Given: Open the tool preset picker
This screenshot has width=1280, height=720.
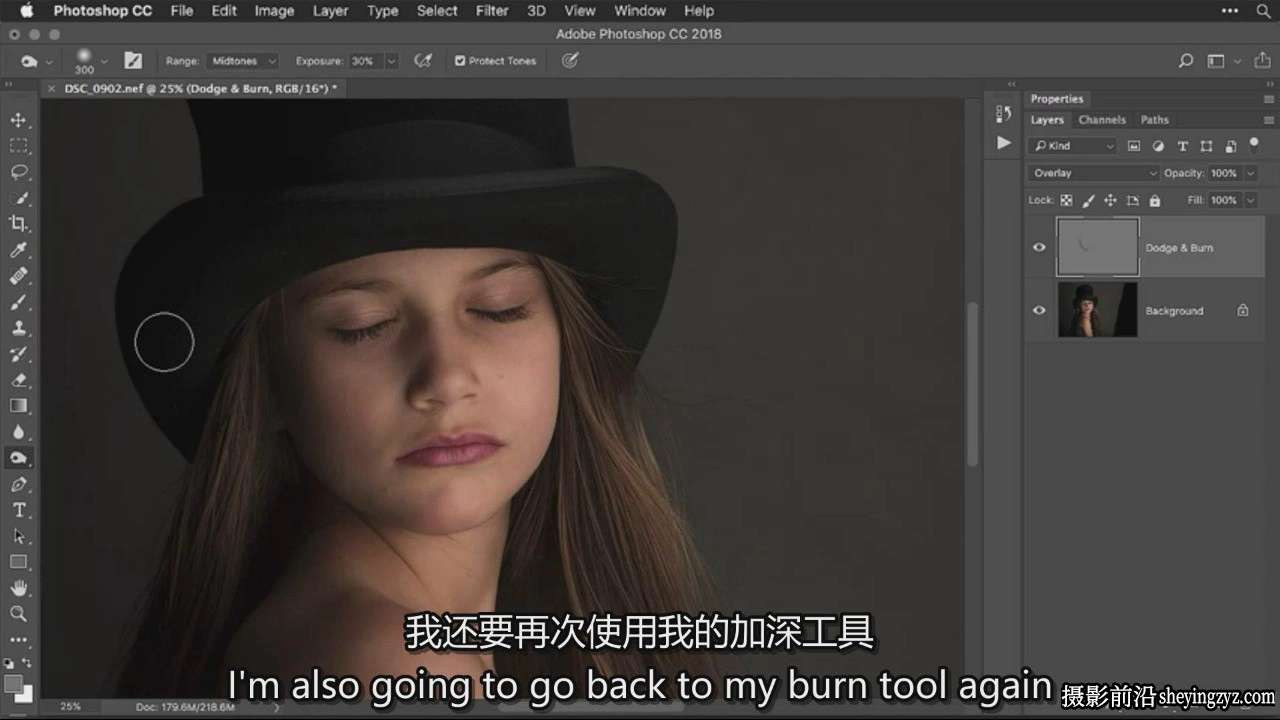Looking at the screenshot, I should pos(35,61).
